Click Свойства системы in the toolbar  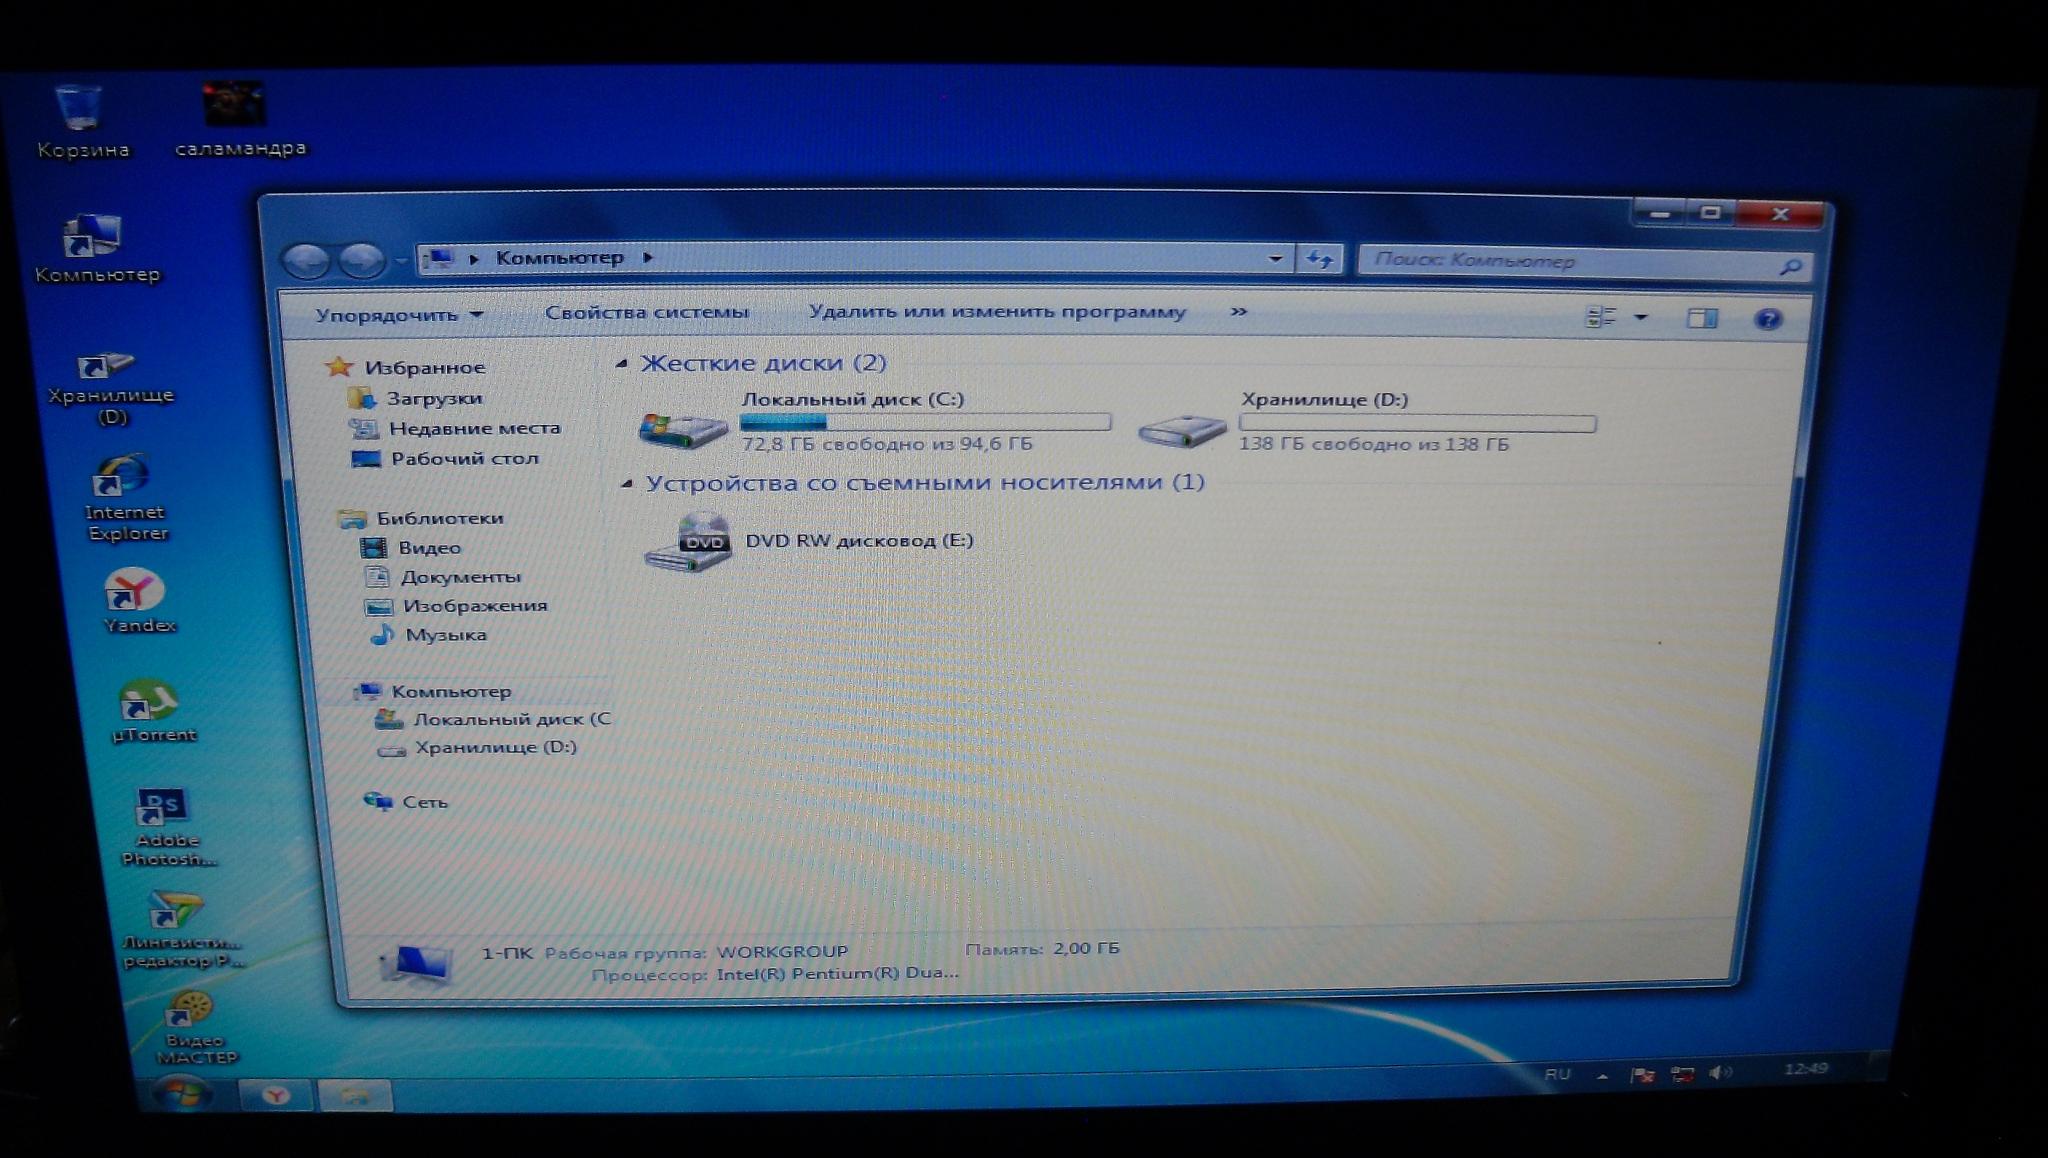[x=646, y=312]
